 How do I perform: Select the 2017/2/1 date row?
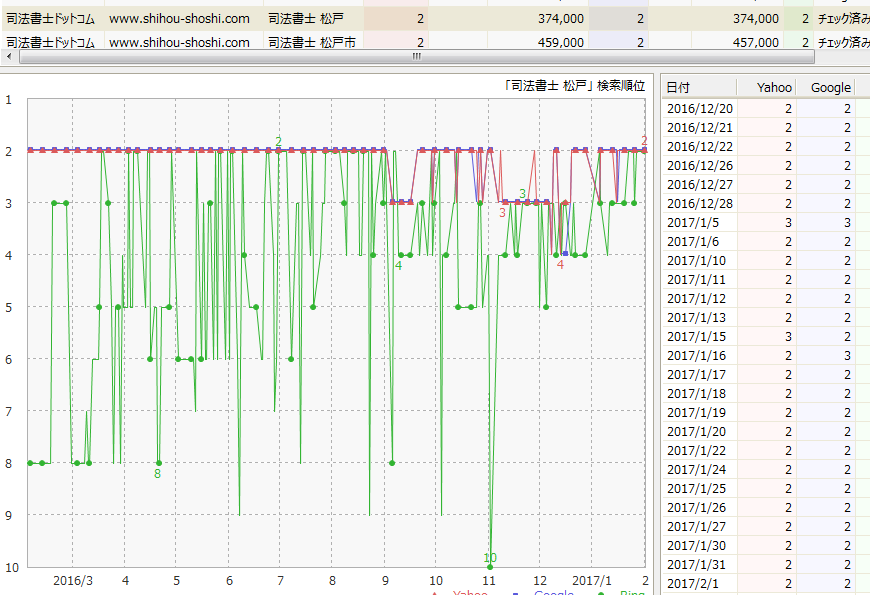coord(766,583)
